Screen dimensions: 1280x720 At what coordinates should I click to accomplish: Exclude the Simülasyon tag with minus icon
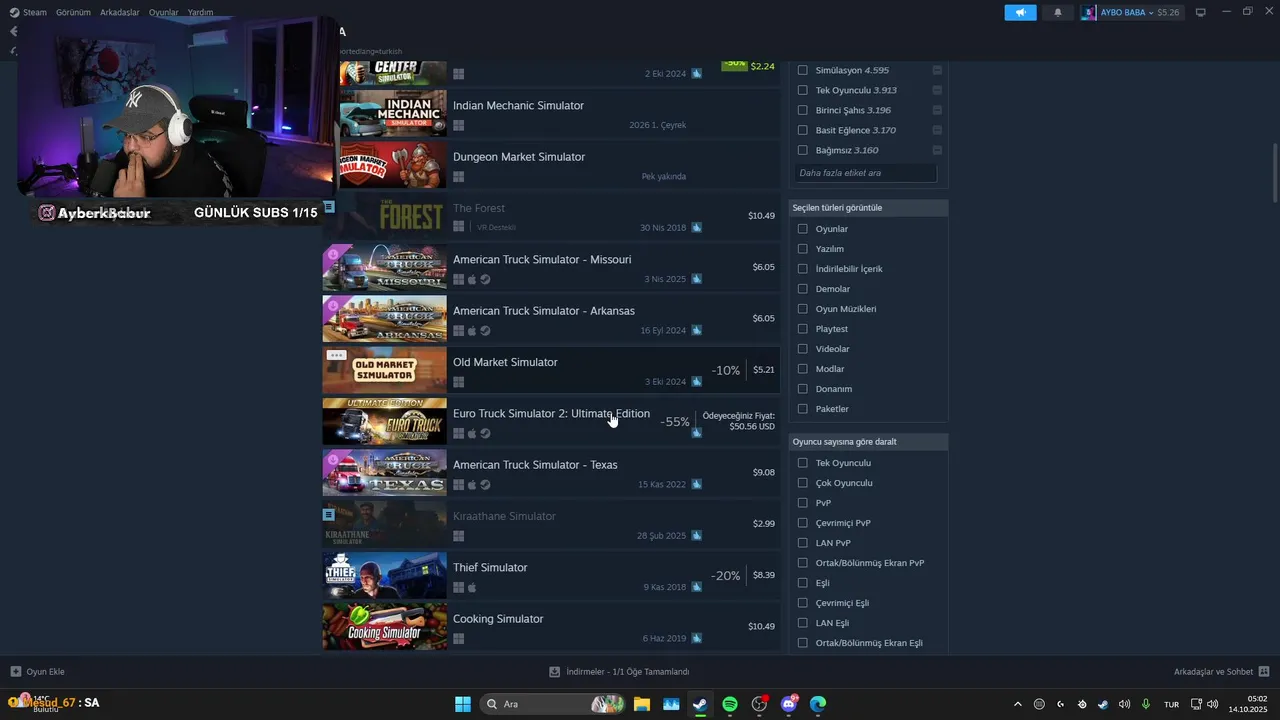click(937, 70)
